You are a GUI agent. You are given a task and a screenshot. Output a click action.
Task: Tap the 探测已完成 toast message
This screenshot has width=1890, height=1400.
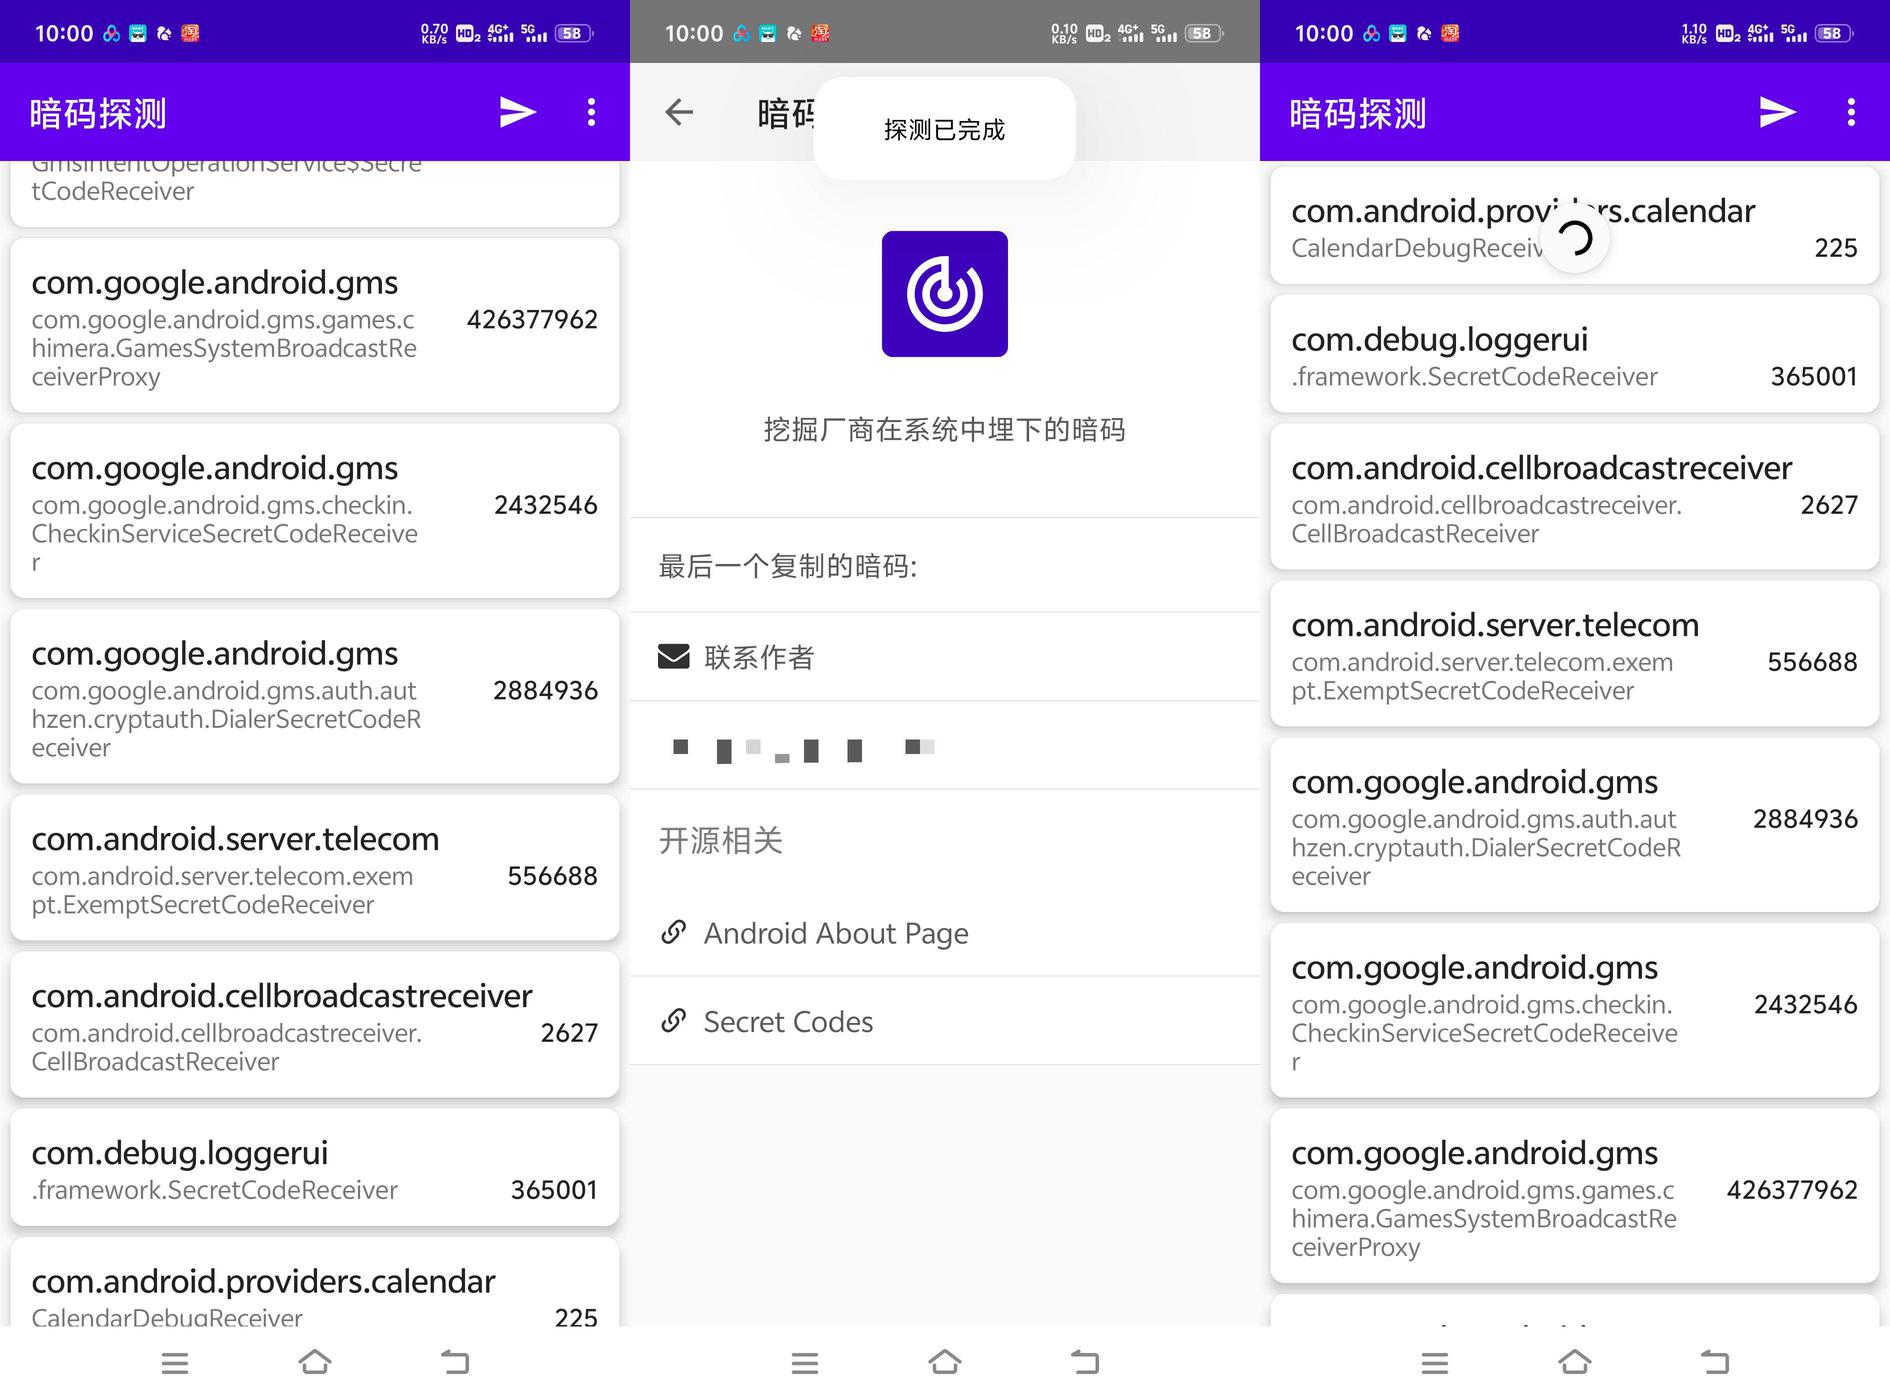click(944, 129)
